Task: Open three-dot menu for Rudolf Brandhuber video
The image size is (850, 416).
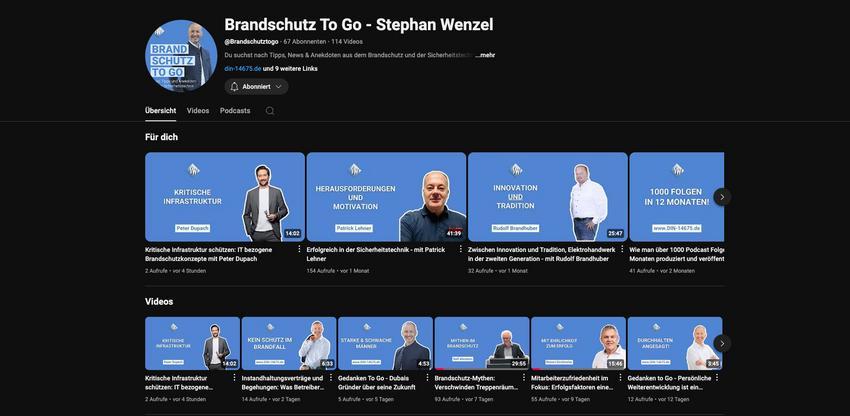Action: [x=621, y=249]
